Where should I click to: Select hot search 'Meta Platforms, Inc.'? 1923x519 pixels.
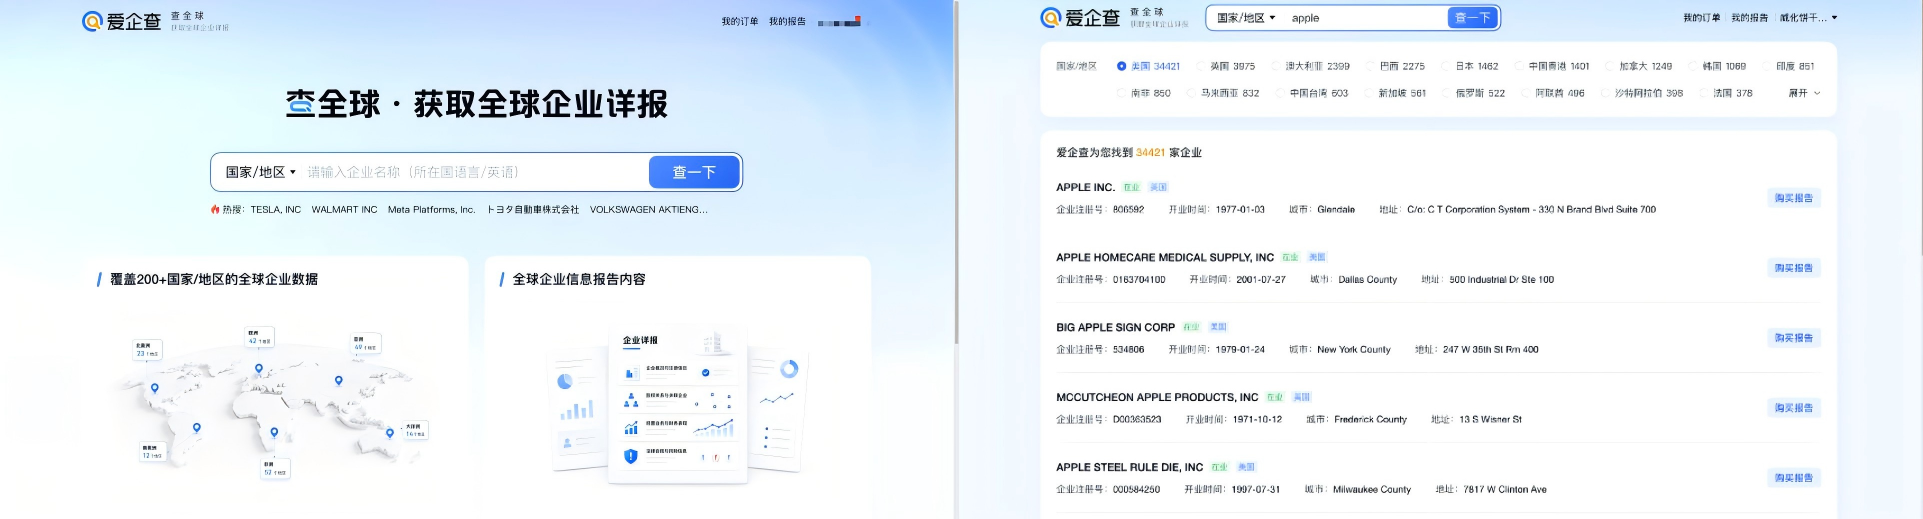pyautogui.click(x=431, y=210)
